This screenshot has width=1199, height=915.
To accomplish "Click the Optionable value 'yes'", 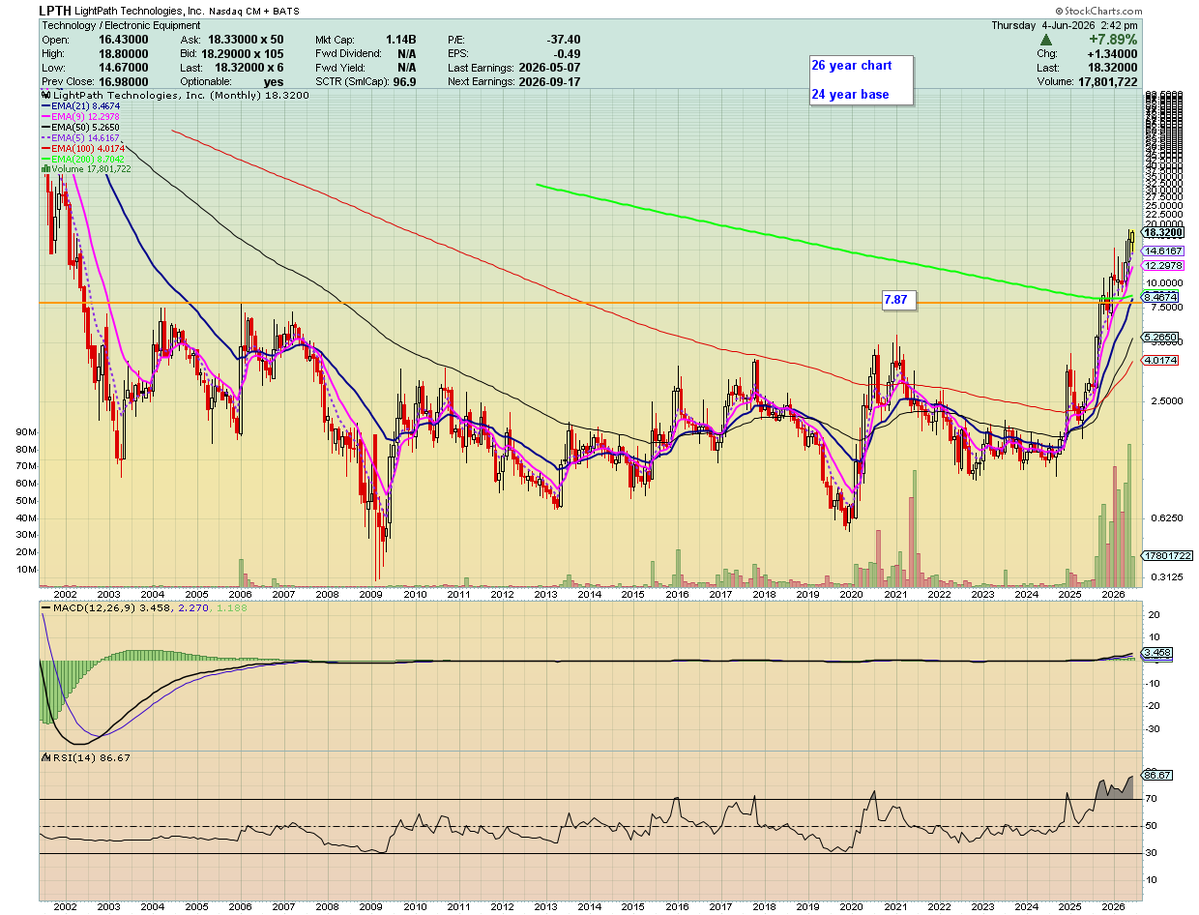I will pos(273,82).
